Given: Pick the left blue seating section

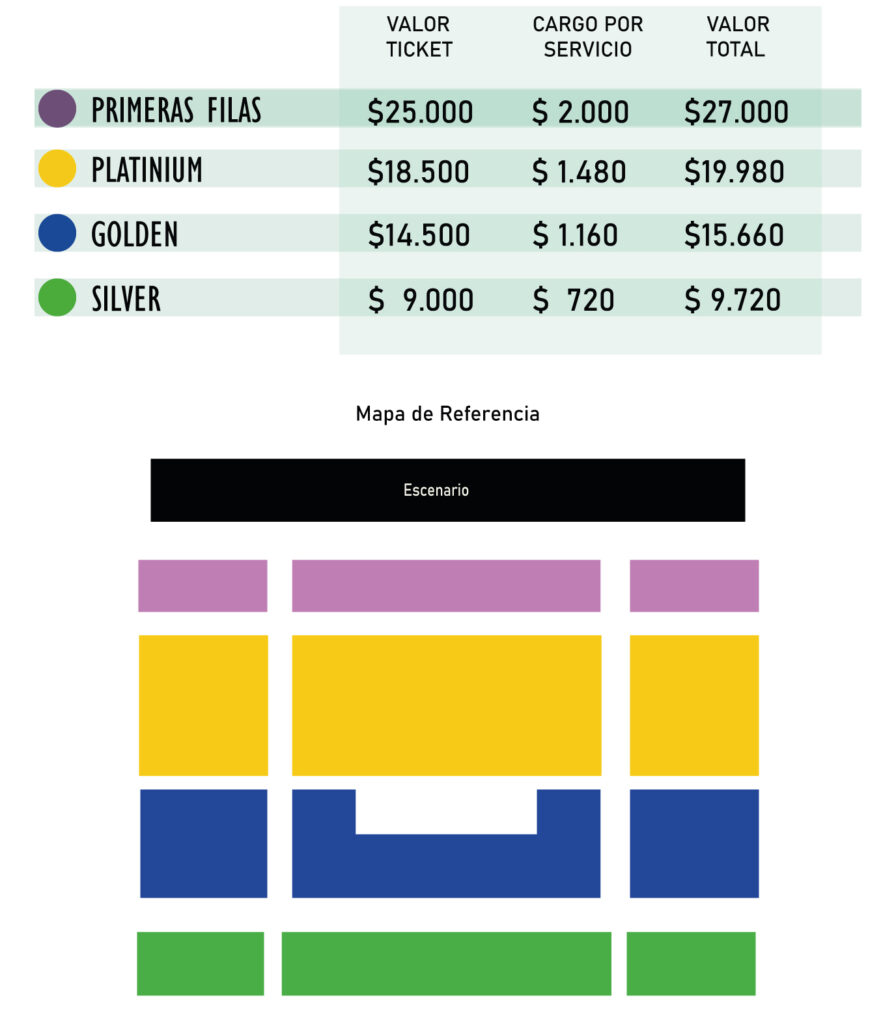Looking at the screenshot, I should (203, 843).
